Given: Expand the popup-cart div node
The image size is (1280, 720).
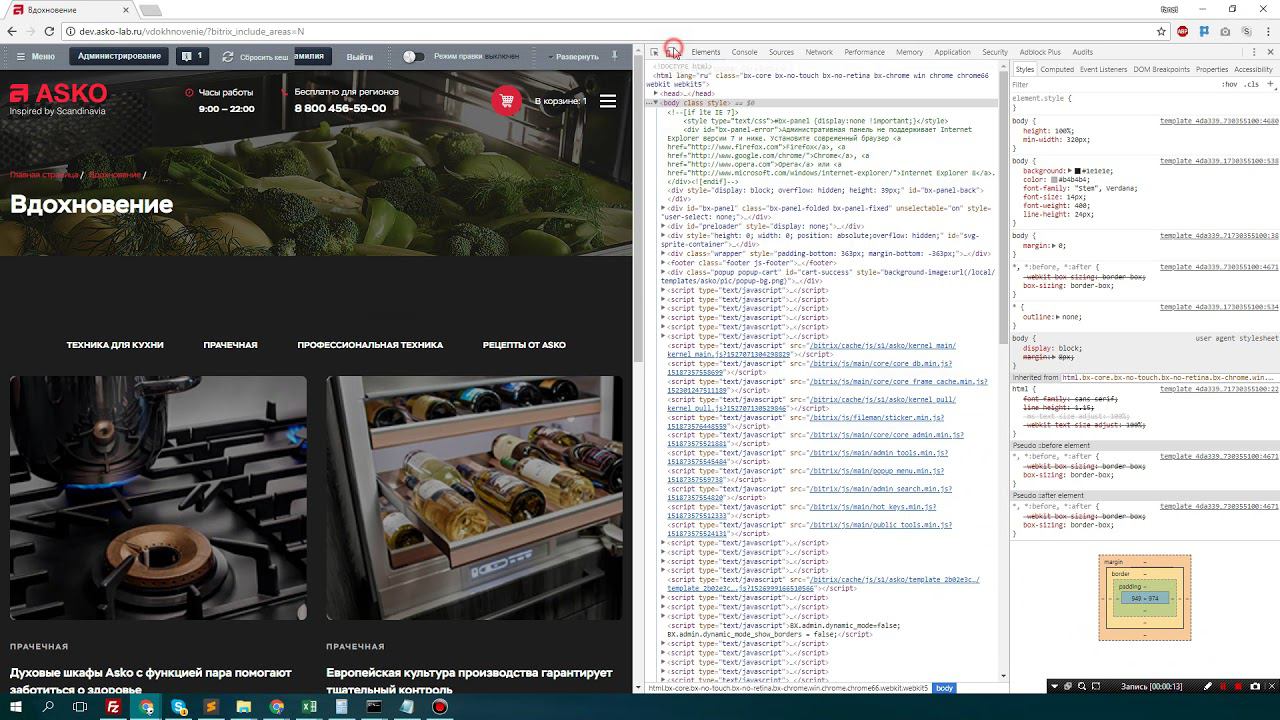Looking at the screenshot, I should (x=664, y=272).
